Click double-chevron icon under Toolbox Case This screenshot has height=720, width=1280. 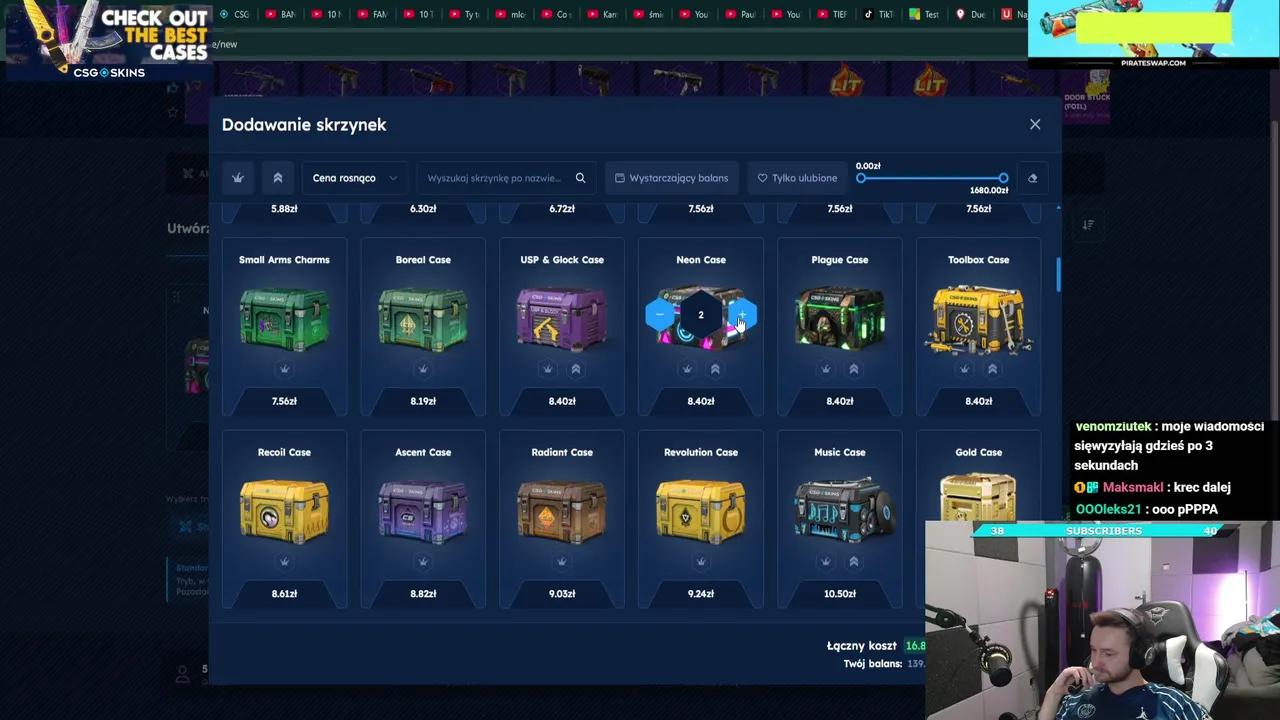point(993,369)
